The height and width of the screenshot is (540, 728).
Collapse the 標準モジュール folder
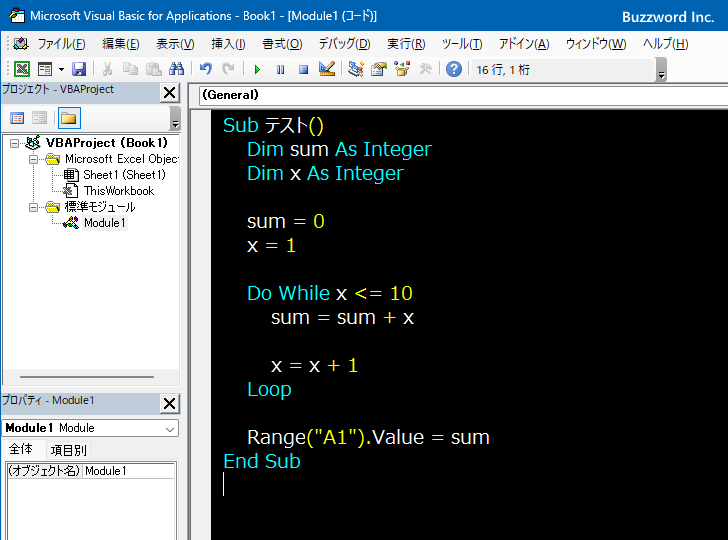(x=33, y=207)
